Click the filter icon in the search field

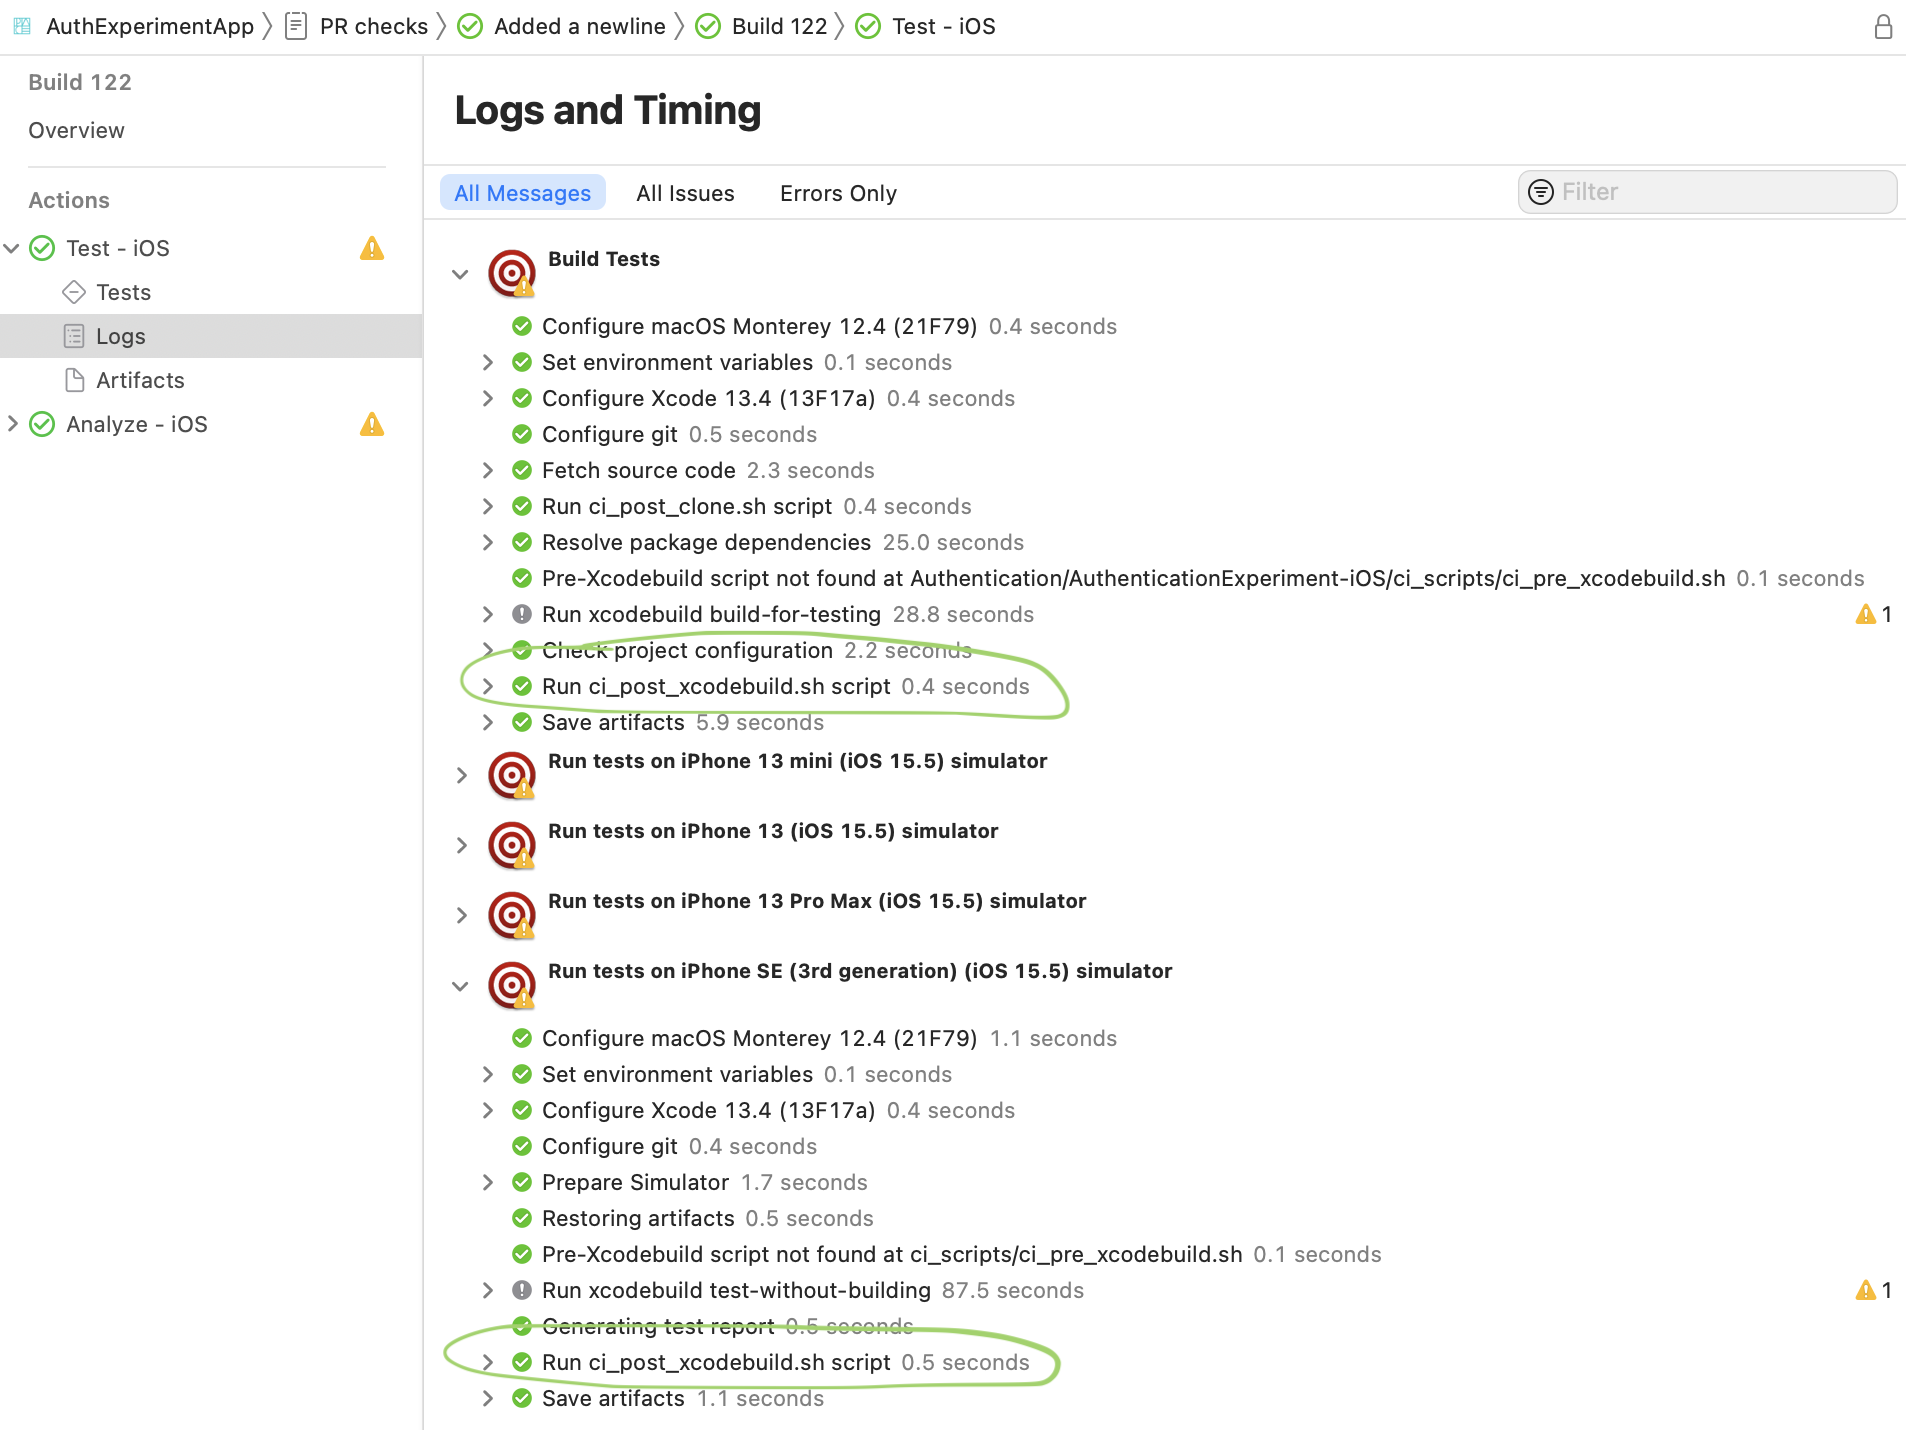pyautogui.click(x=1541, y=192)
